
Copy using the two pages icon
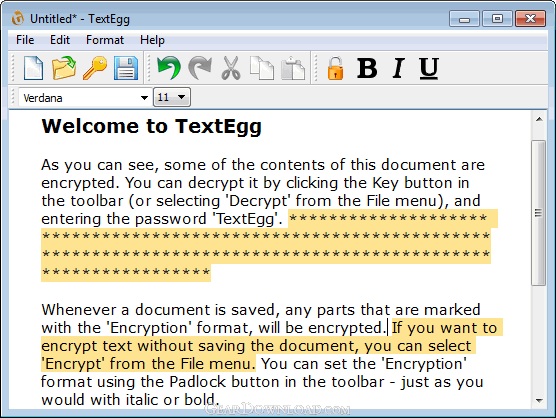261,68
